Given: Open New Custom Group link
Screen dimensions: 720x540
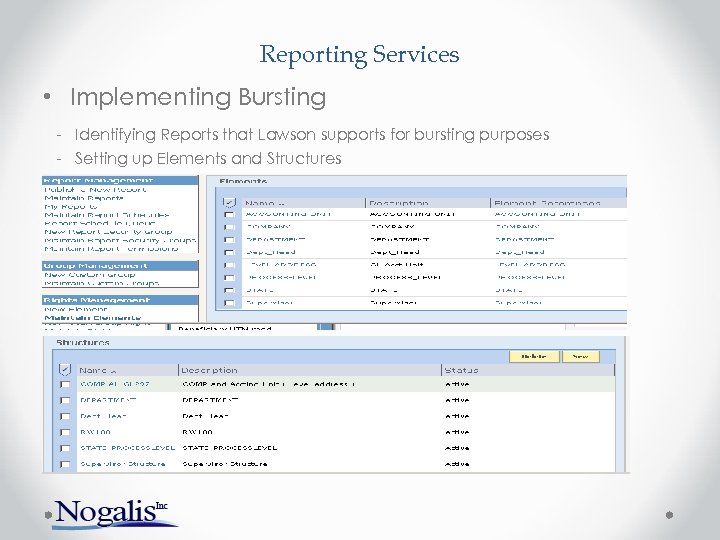Looking at the screenshot, I should coord(90,275).
